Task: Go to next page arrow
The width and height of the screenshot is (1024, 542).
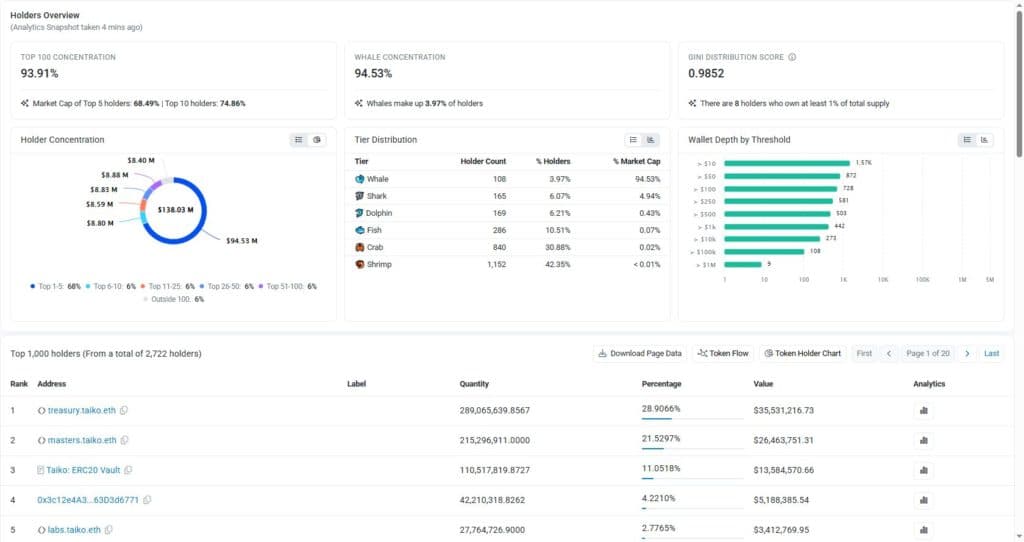Action: click(x=967, y=353)
